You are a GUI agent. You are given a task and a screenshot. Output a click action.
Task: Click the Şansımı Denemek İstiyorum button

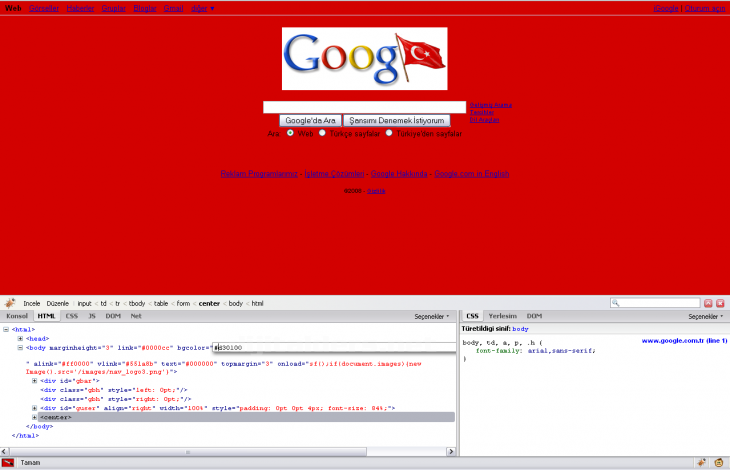pos(397,121)
